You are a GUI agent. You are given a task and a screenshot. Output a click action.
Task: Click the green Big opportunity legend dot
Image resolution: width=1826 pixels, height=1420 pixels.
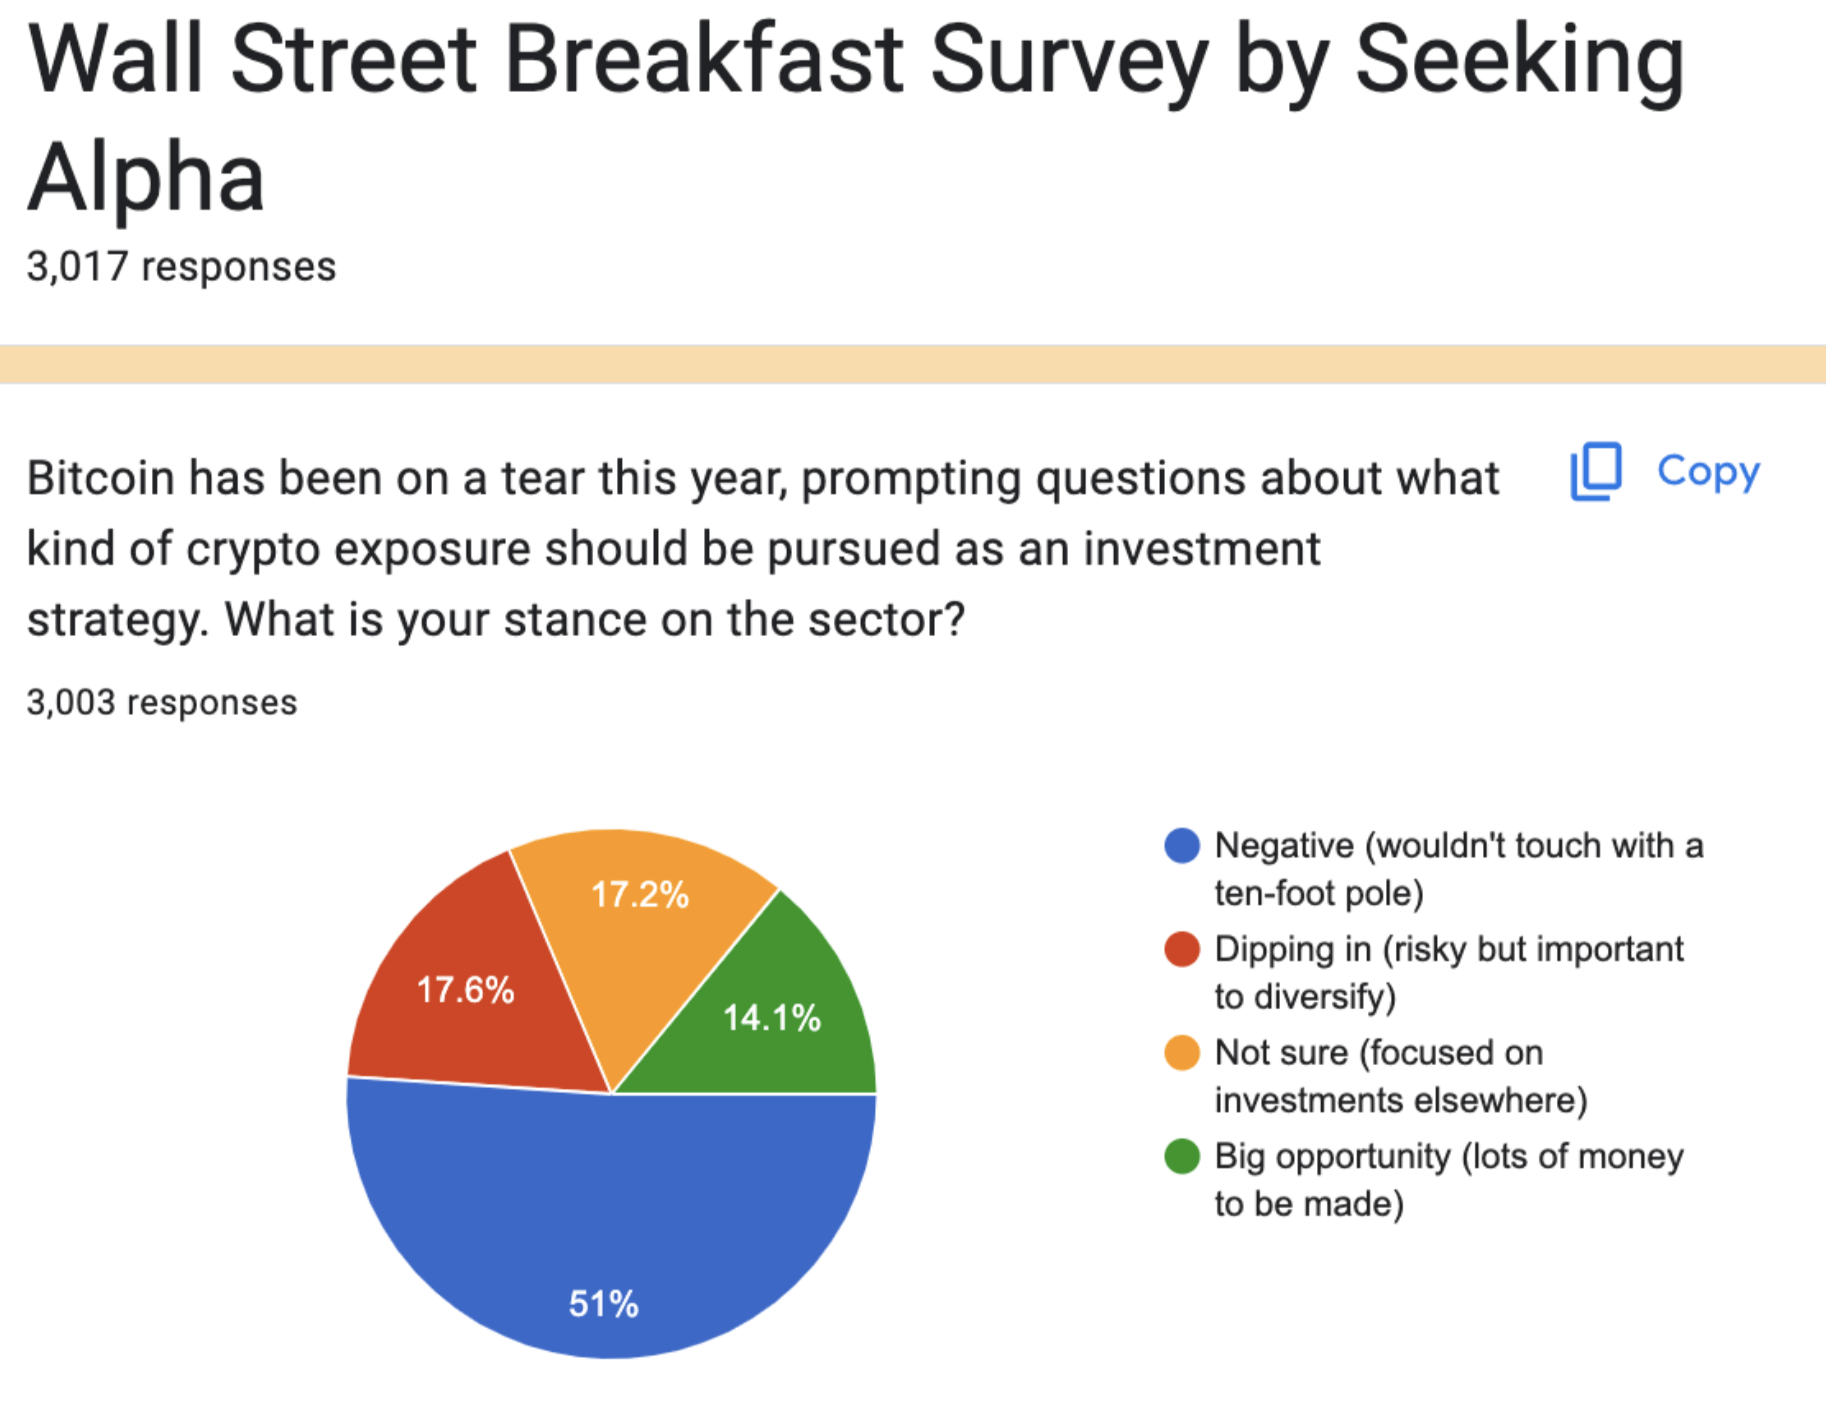[1182, 1157]
